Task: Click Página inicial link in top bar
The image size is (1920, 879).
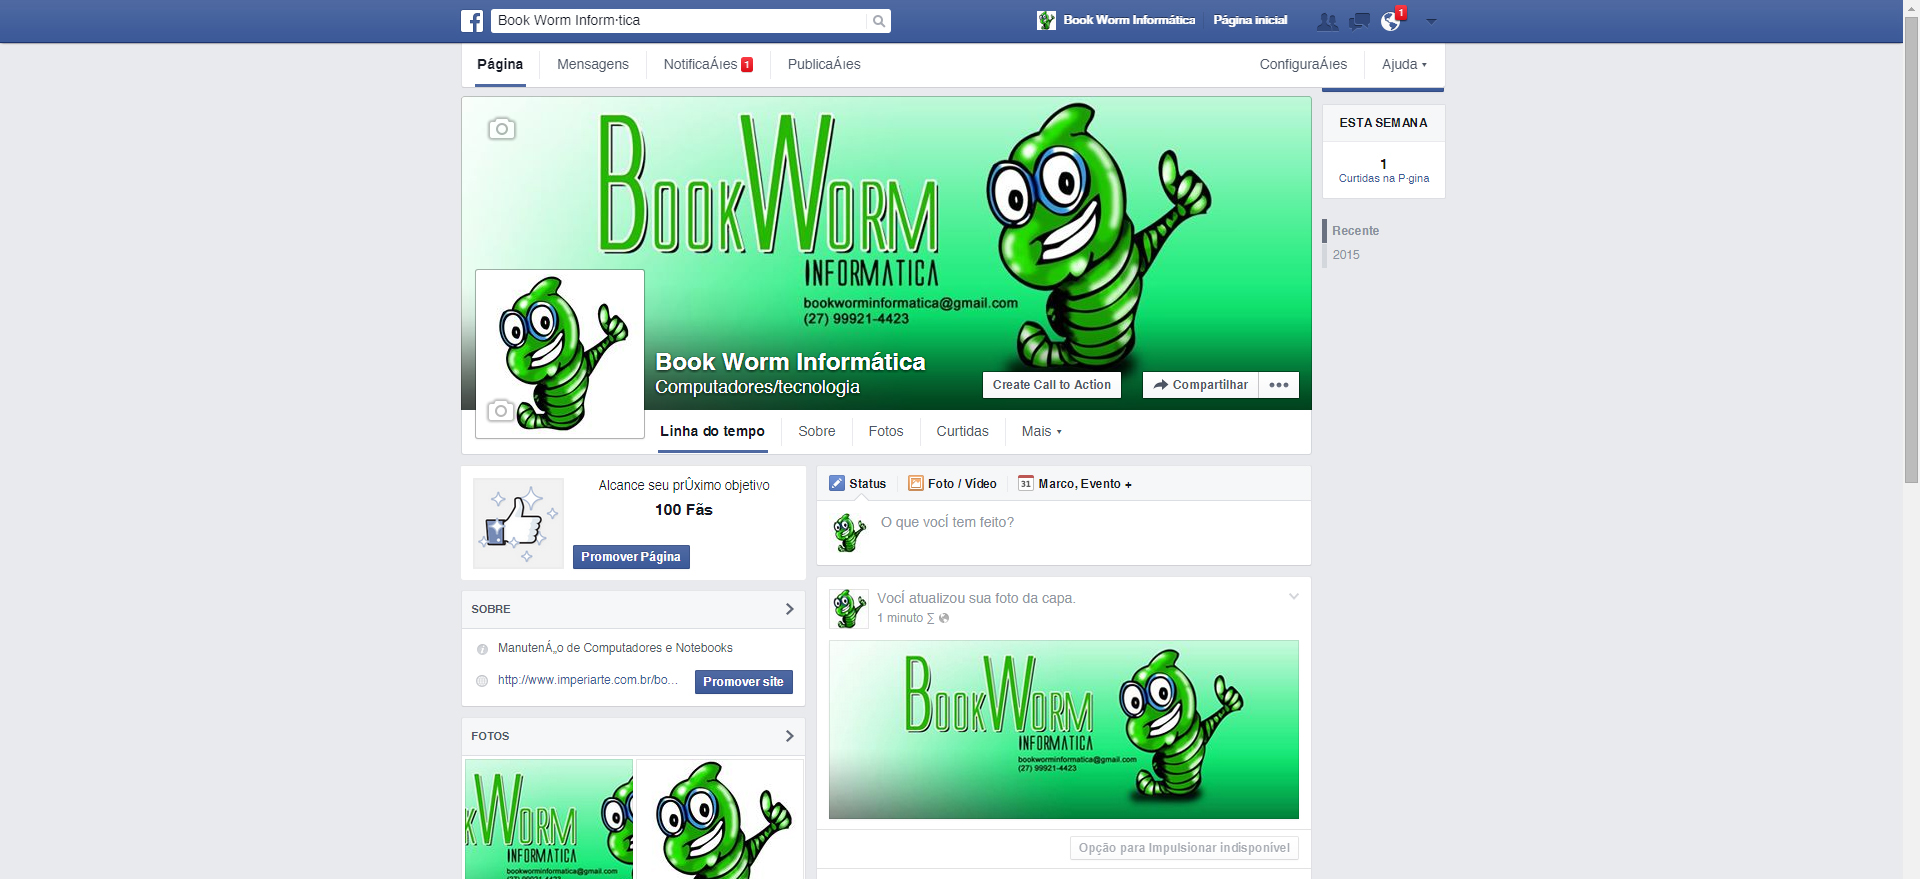Action: point(1250,20)
